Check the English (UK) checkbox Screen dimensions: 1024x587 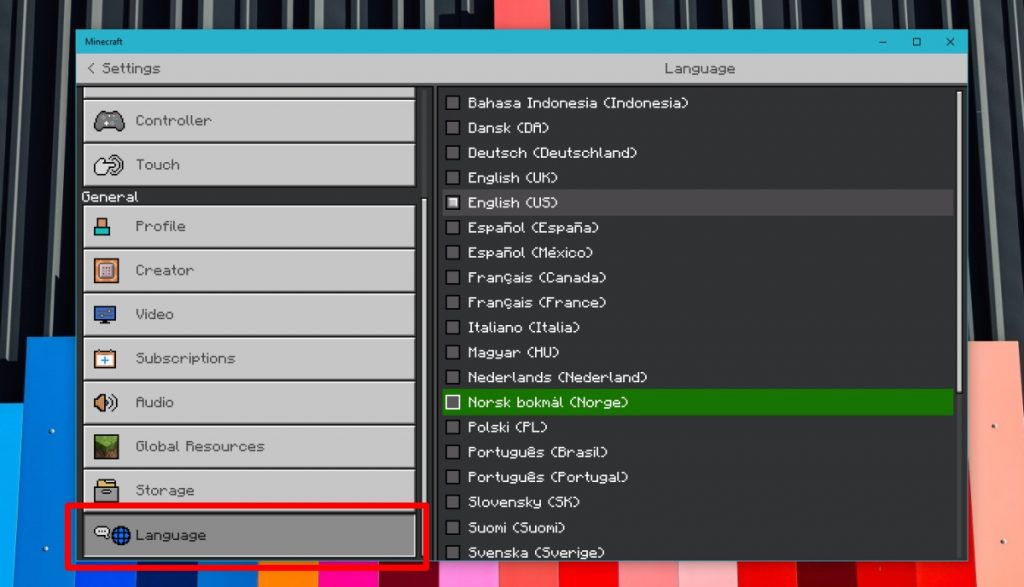(453, 177)
